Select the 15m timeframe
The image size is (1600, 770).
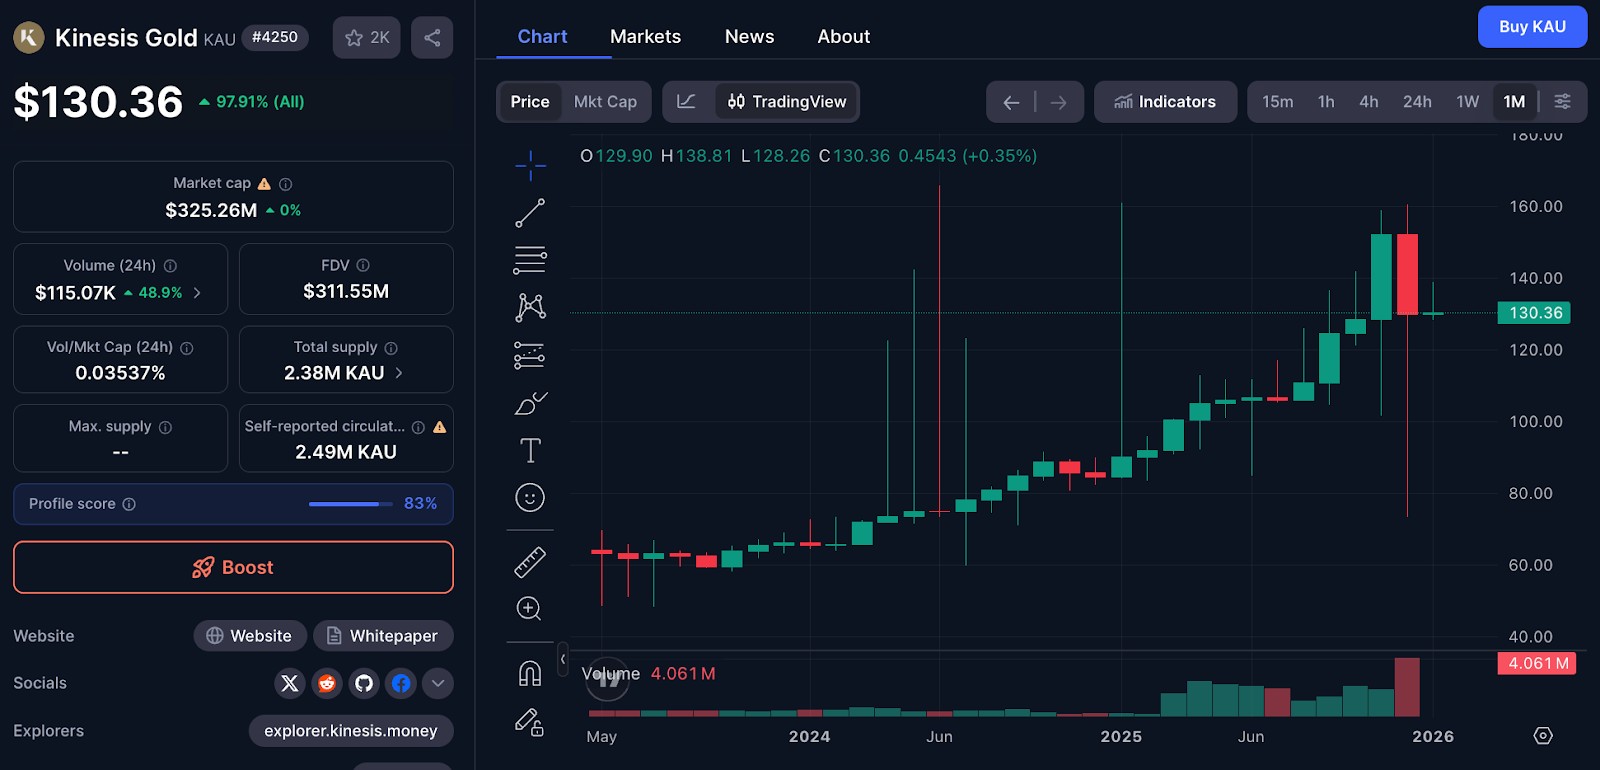(1277, 102)
